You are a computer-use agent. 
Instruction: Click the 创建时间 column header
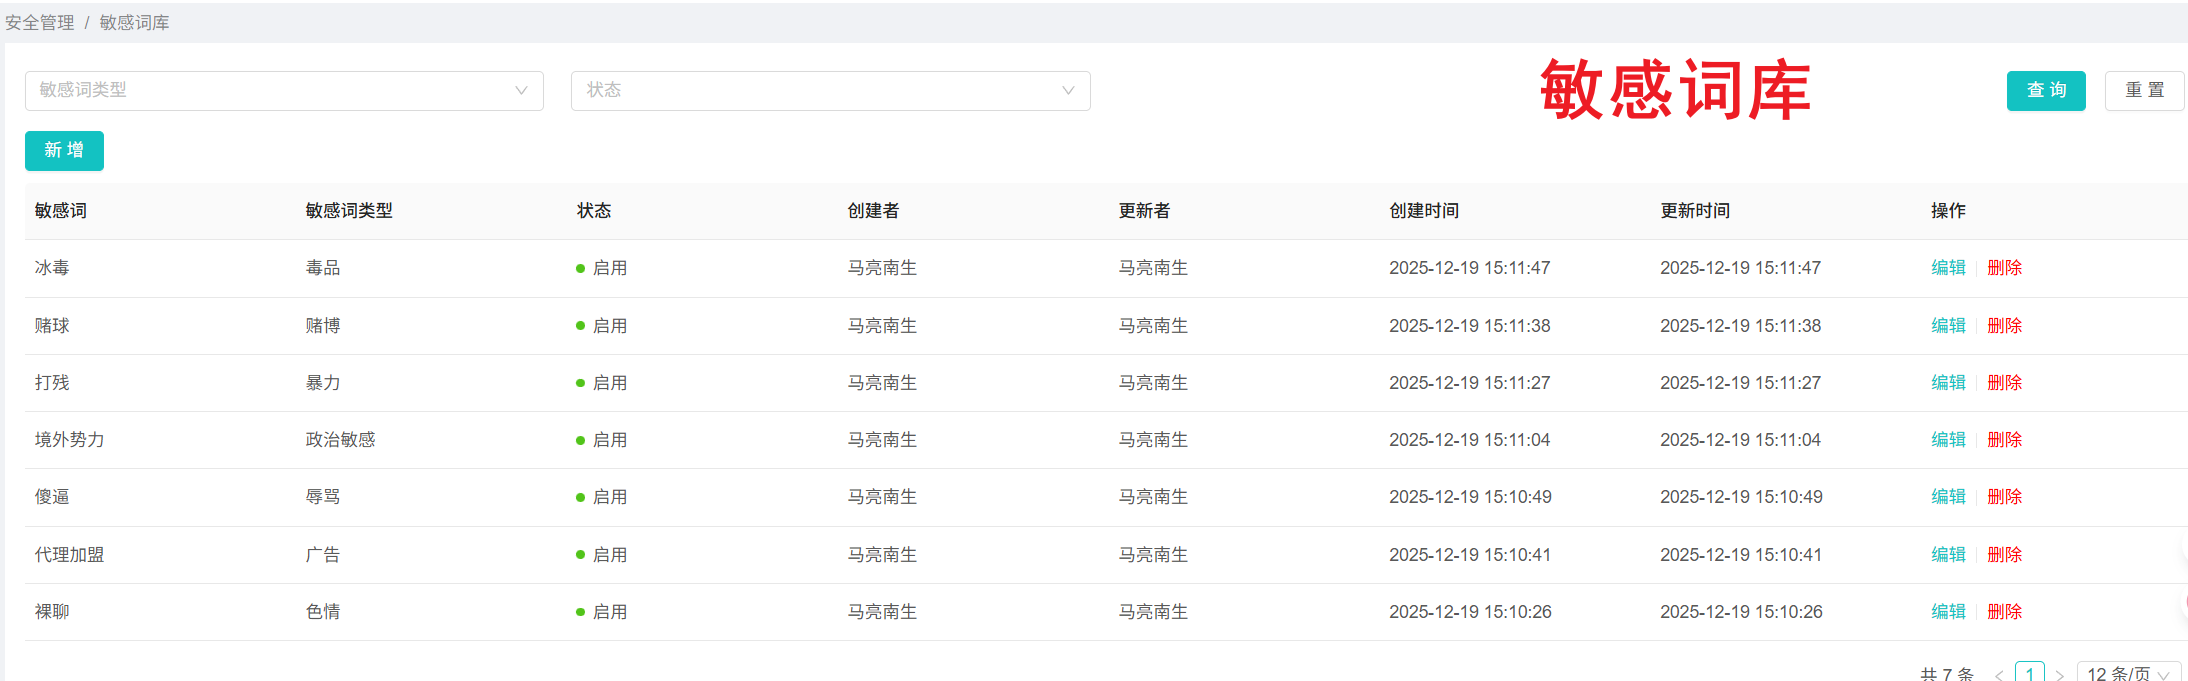point(1424,211)
